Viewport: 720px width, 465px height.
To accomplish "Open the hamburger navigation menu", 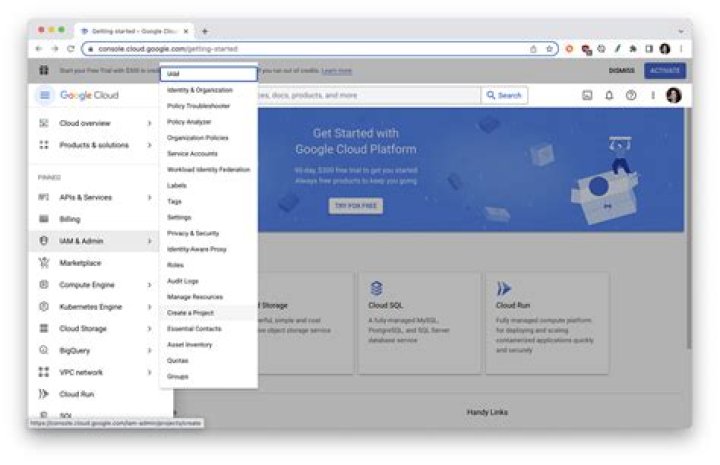I will (x=45, y=95).
